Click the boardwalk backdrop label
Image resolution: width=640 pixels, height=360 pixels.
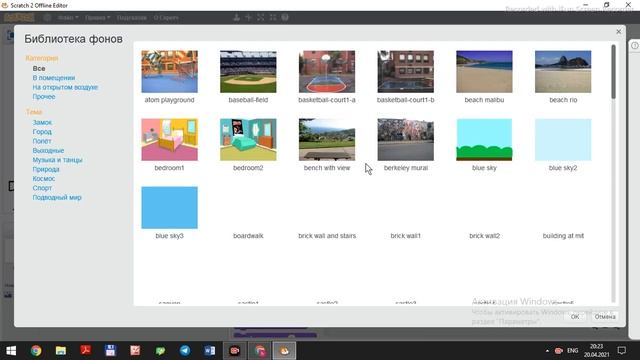248,236
